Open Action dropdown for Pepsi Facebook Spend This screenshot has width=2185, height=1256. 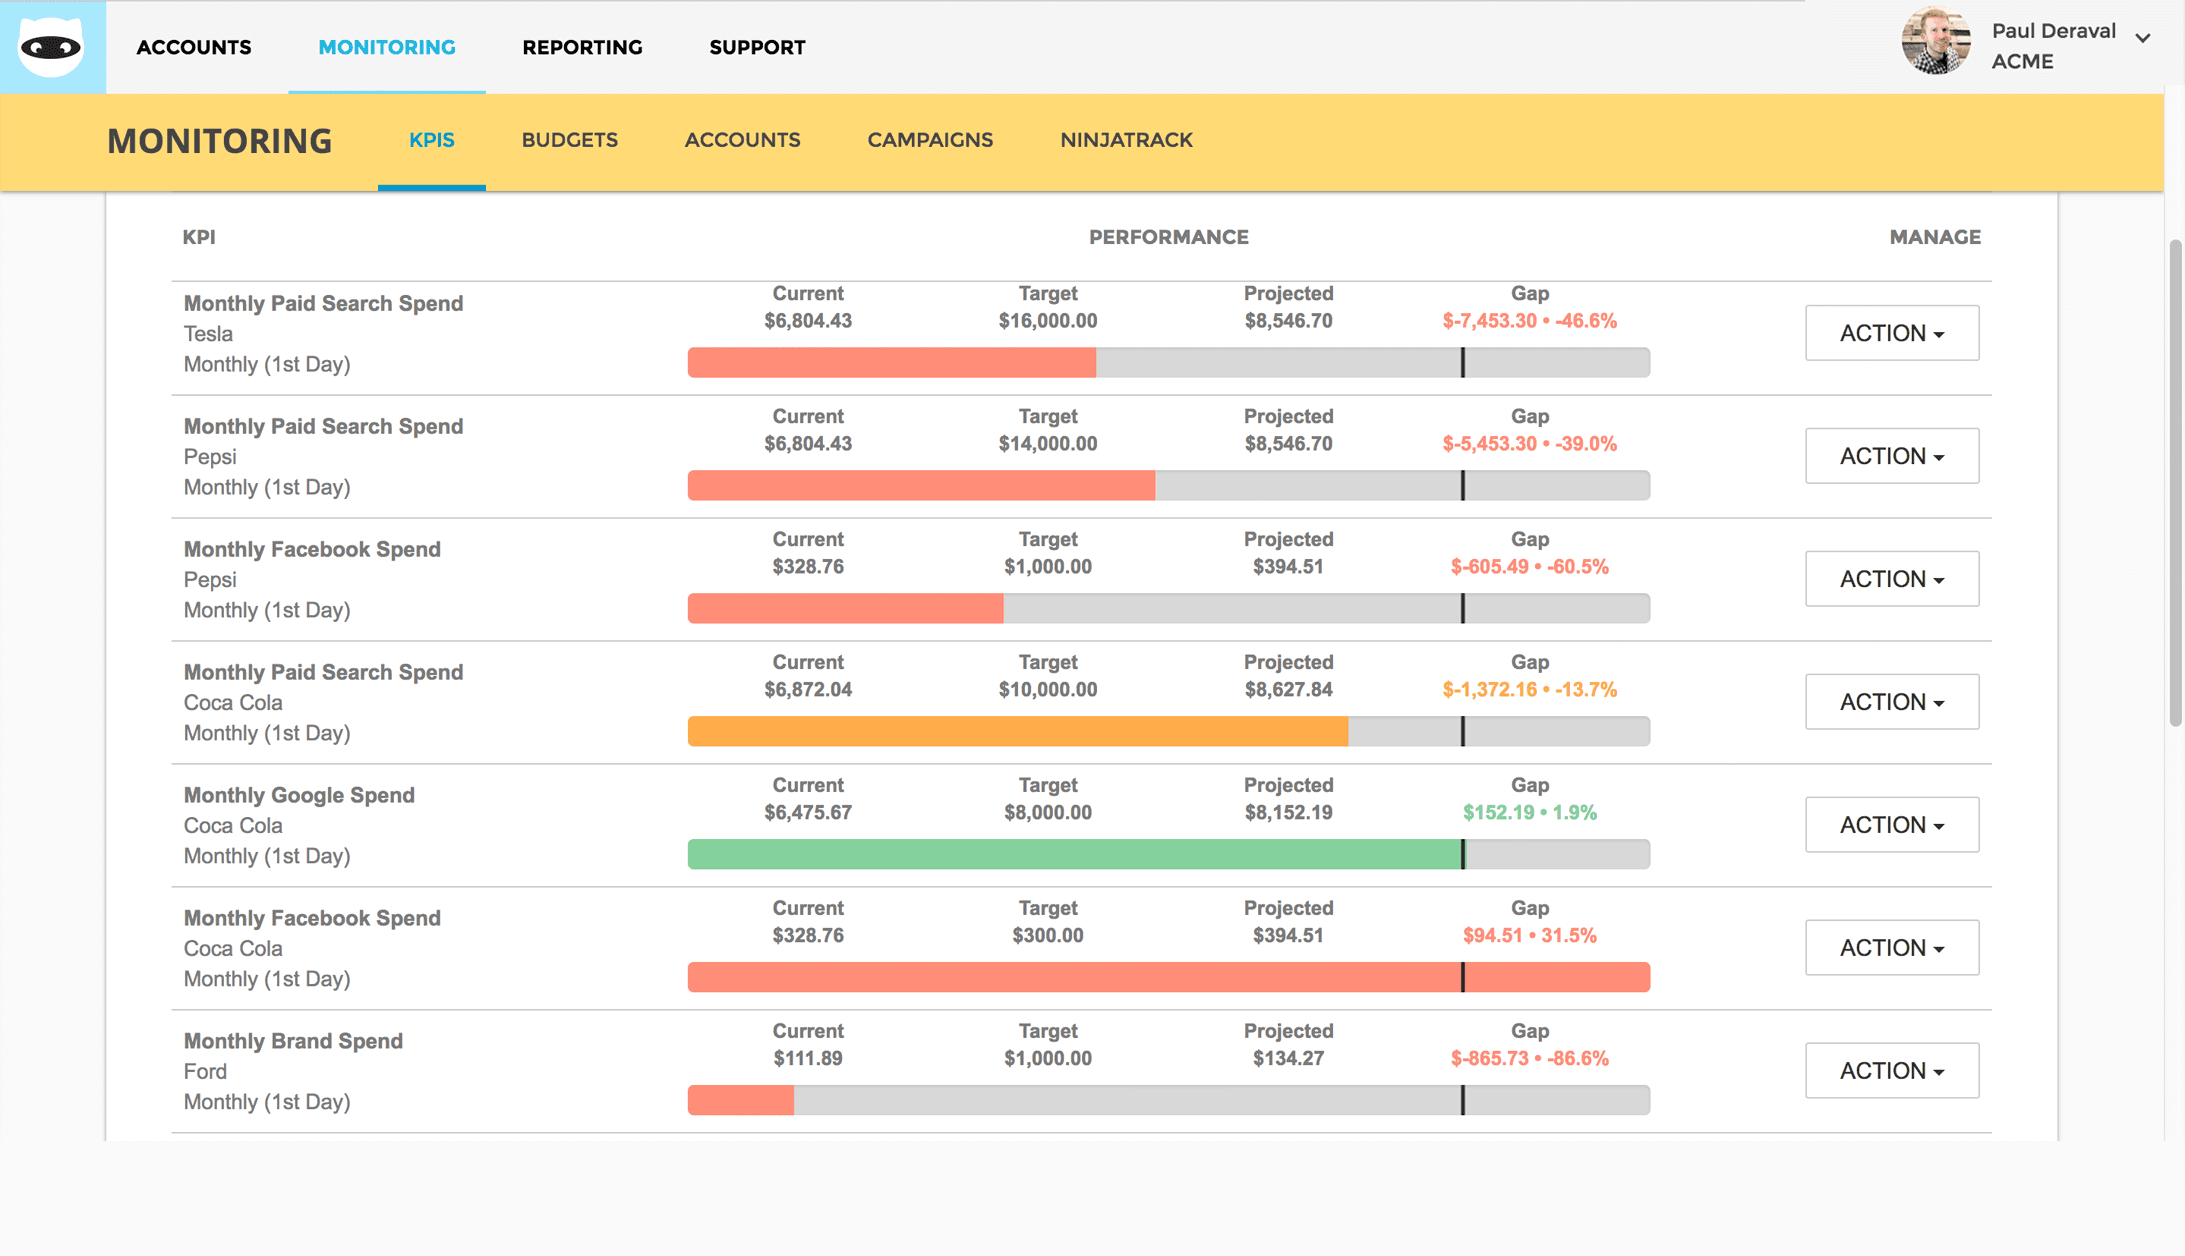tap(1892, 579)
